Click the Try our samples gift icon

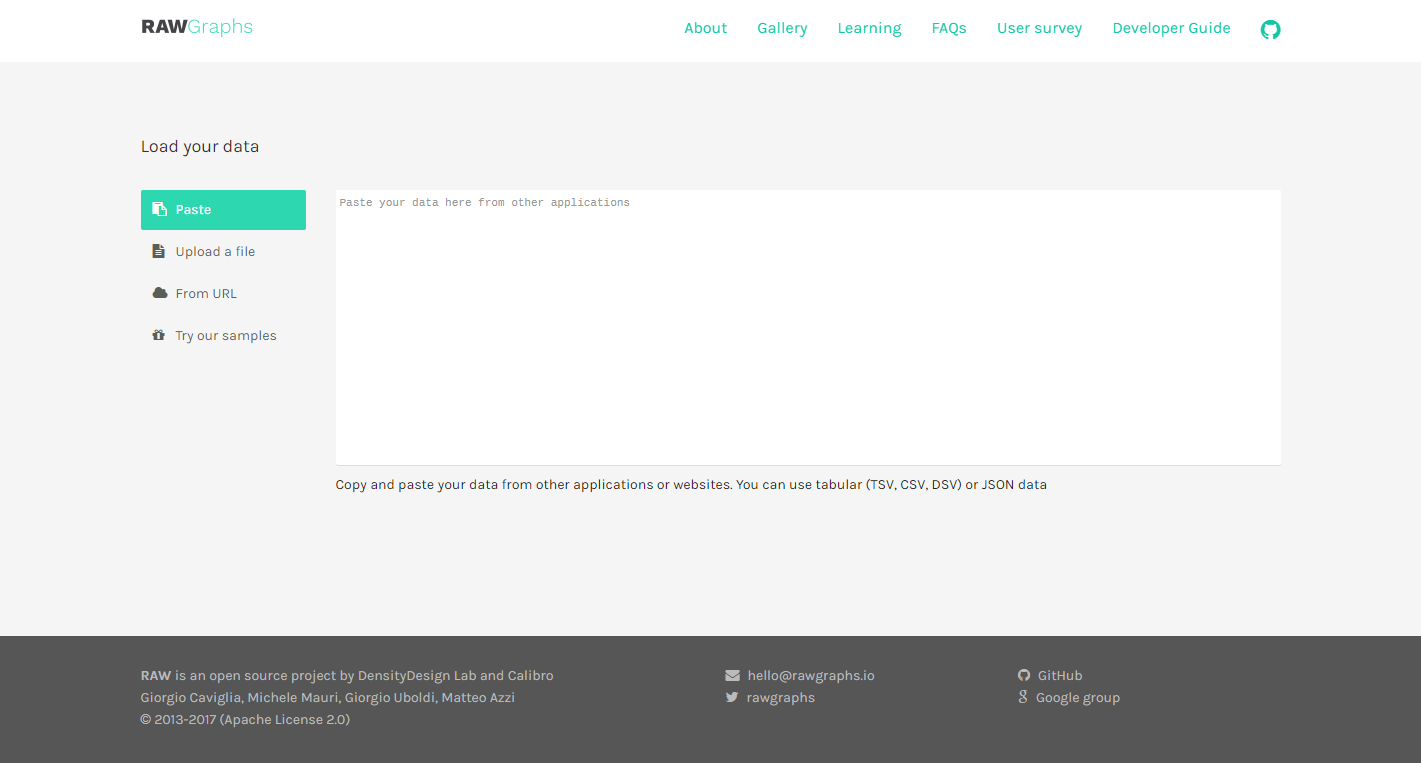158,335
